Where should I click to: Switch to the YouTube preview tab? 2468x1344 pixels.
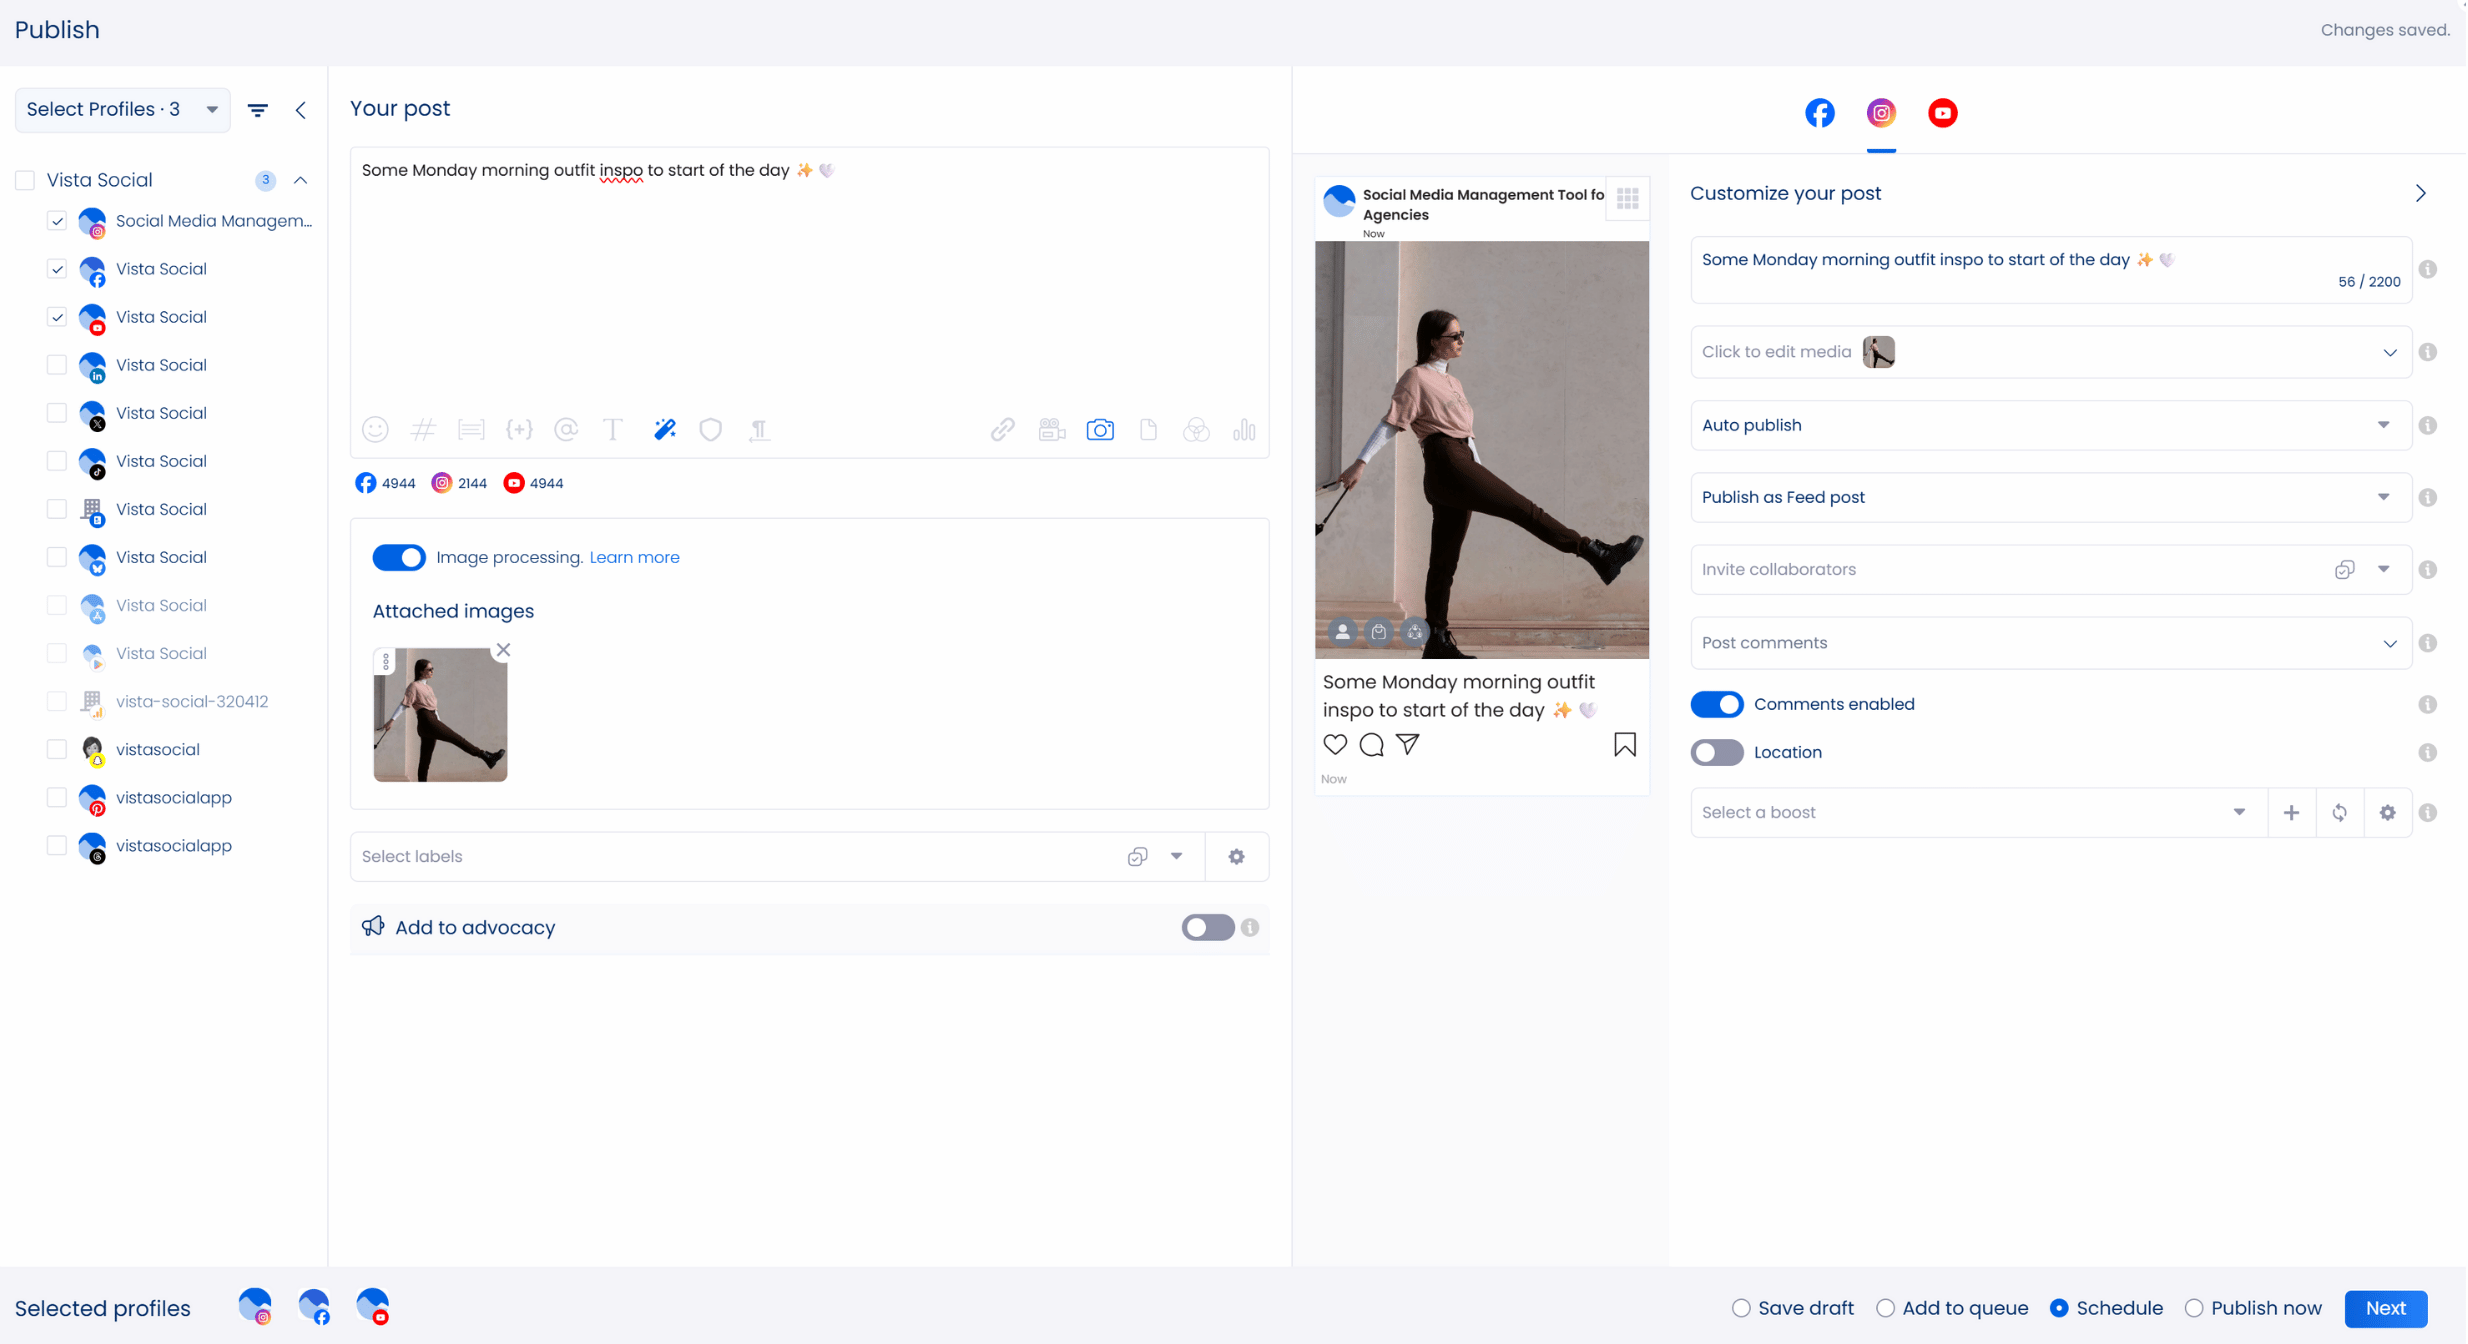pyautogui.click(x=1942, y=113)
